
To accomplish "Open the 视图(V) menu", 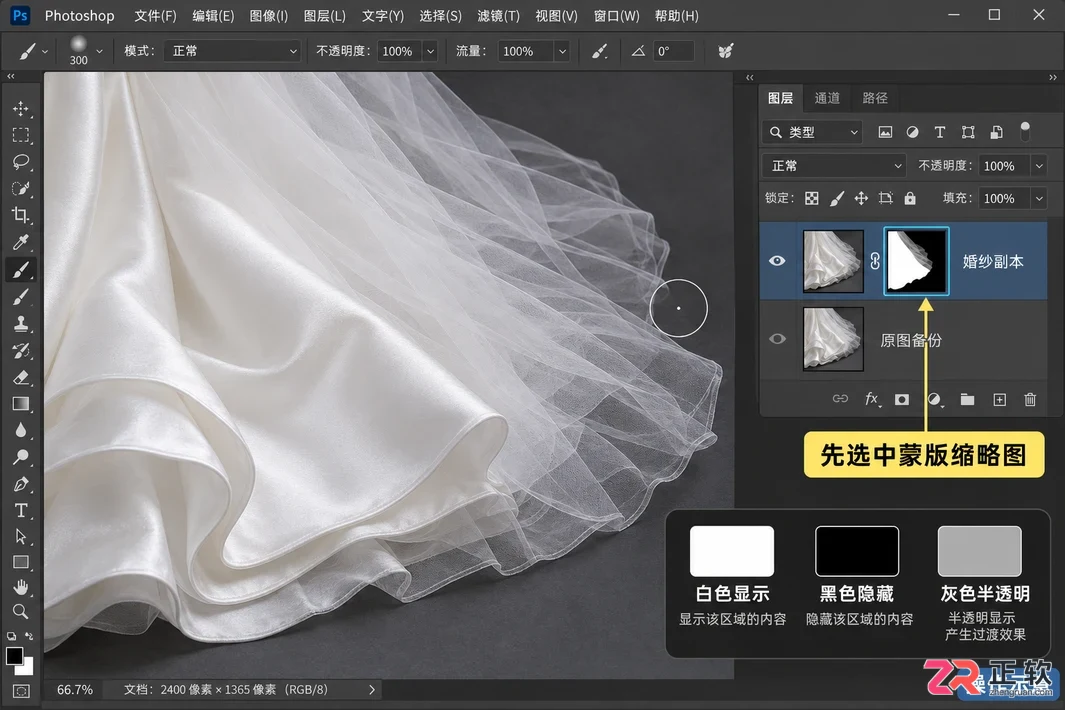I will point(556,16).
